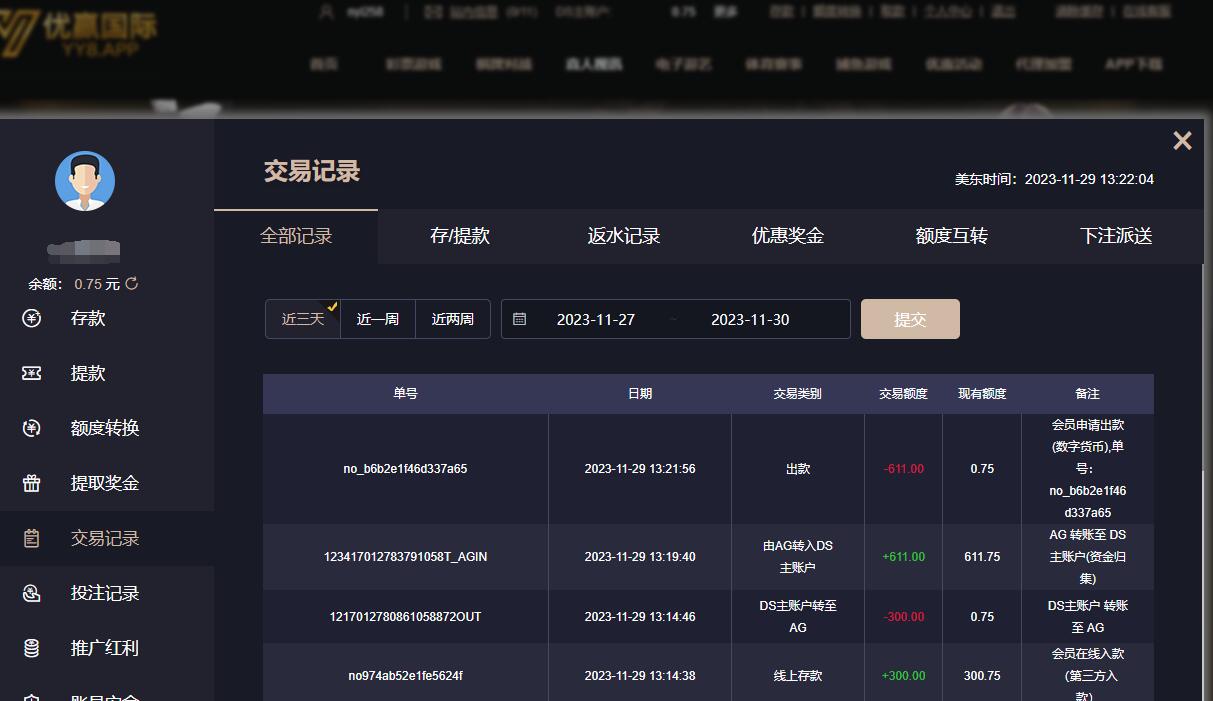Viewport: 1213px width, 701px height.
Task: Click the 日期 column header
Action: (640, 394)
